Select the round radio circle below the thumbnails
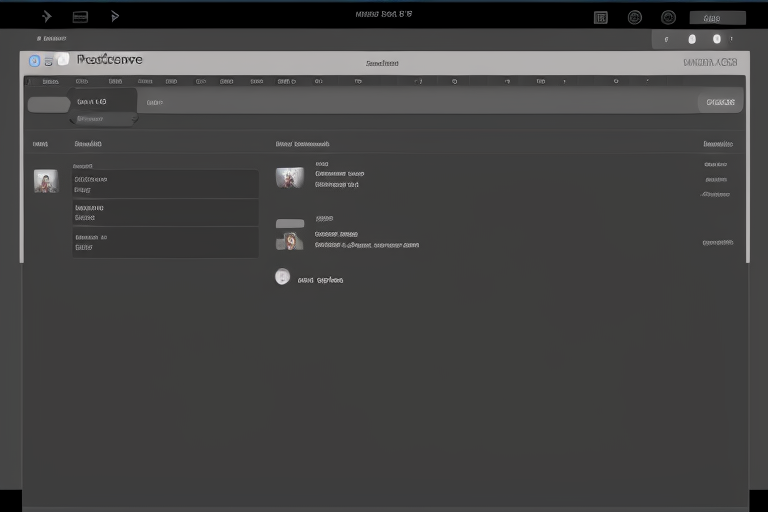Screen dimensions: 768x512 click(282, 277)
